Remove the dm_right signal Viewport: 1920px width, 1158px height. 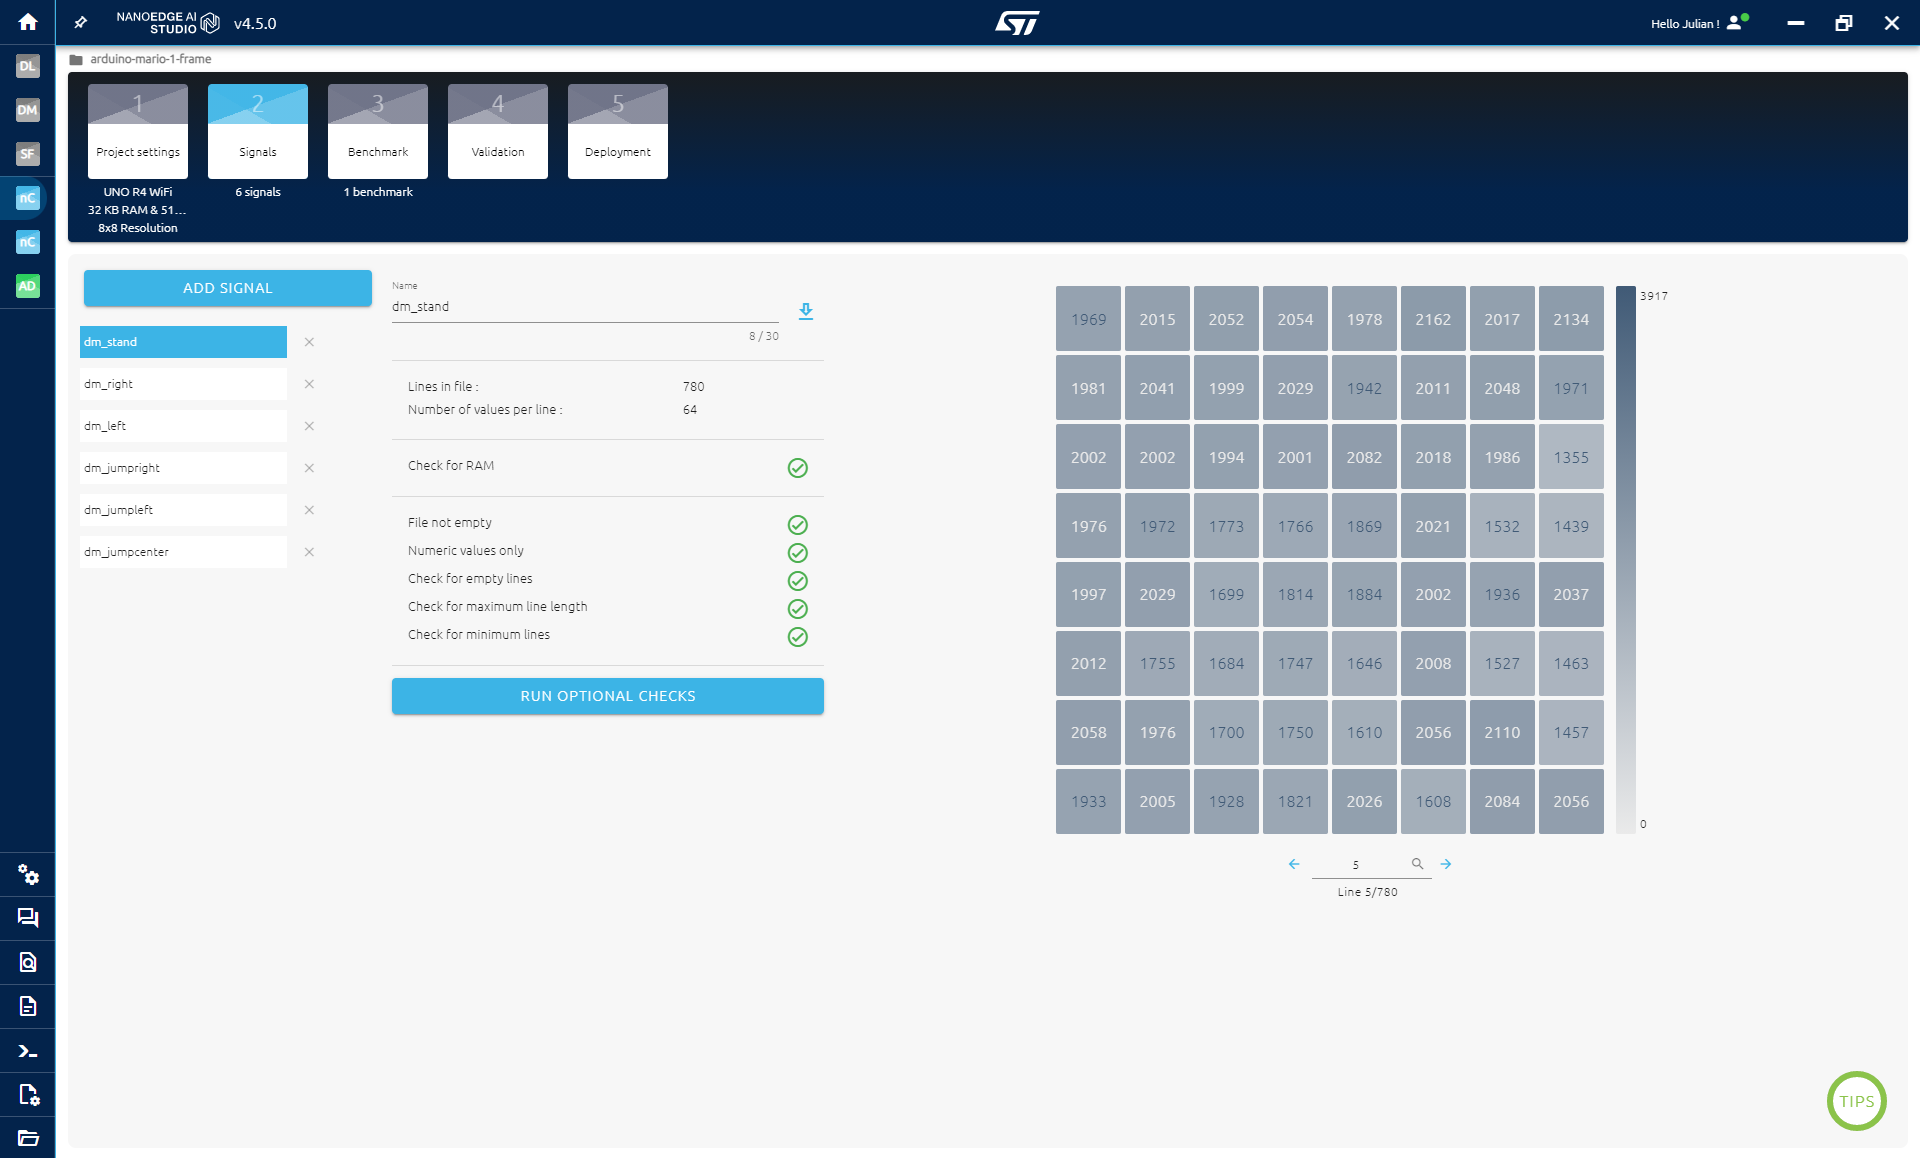(x=309, y=384)
